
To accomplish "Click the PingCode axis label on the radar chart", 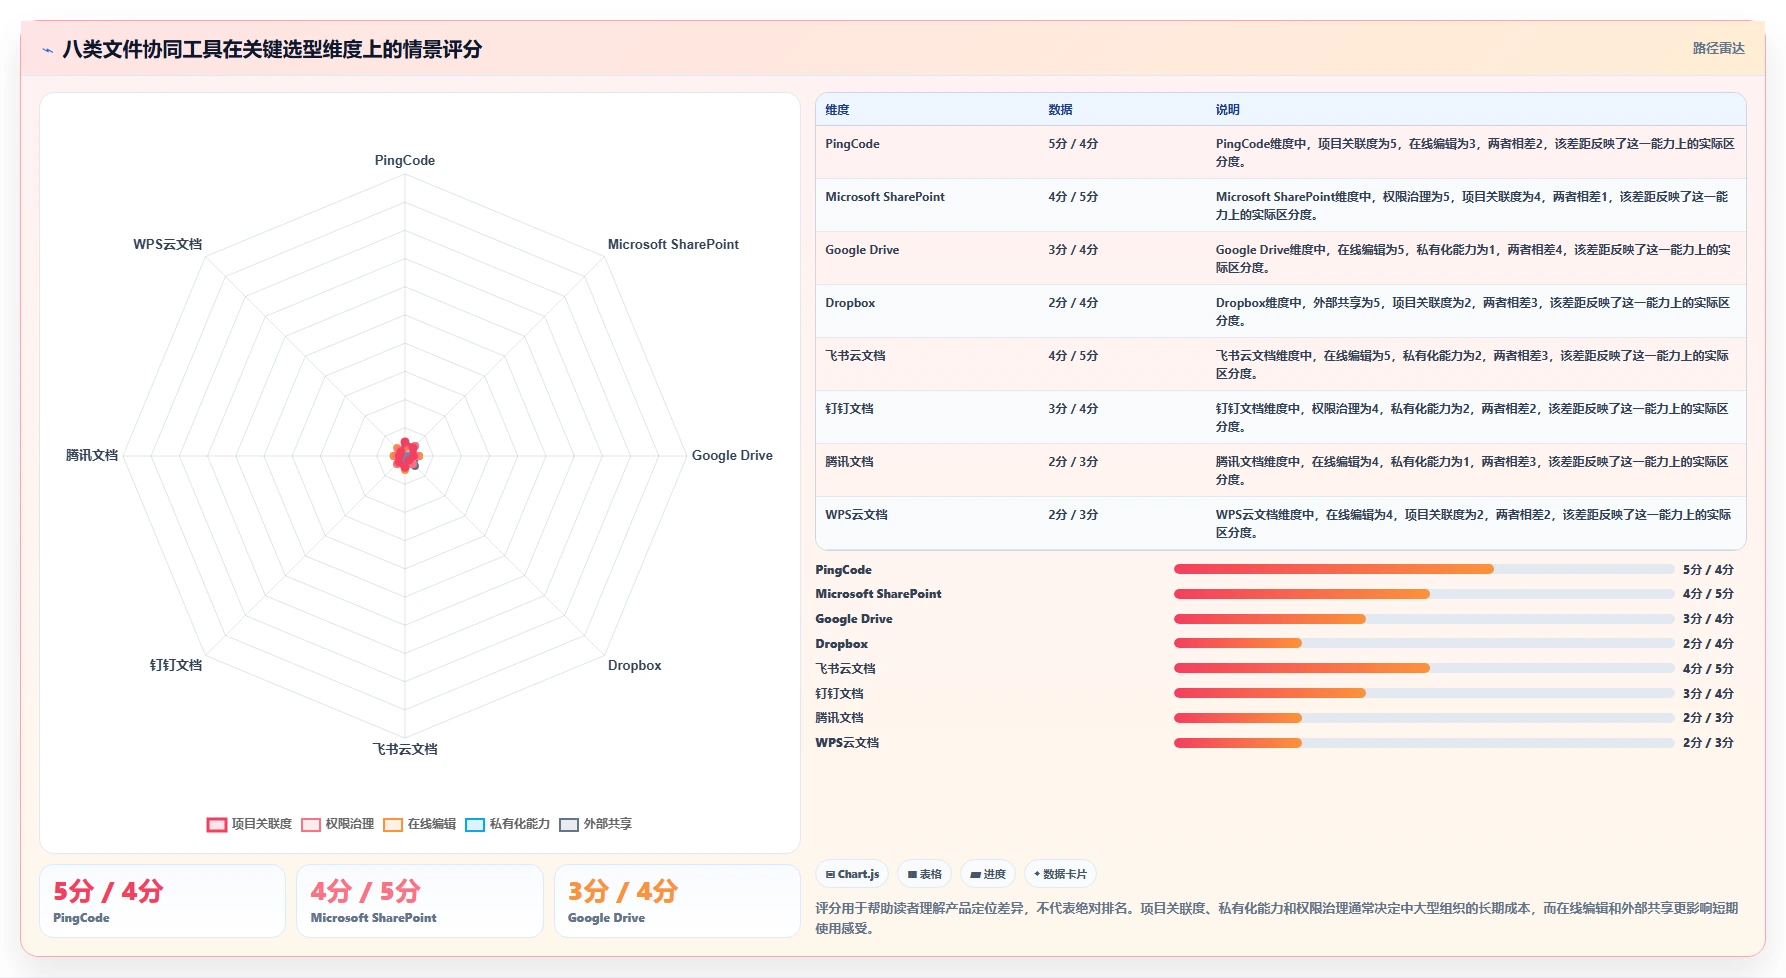I will (405, 161).
